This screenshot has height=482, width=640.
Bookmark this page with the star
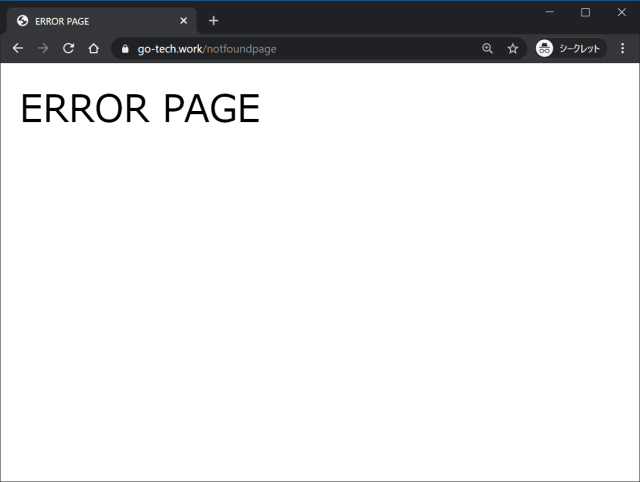(x=513, y=49)
